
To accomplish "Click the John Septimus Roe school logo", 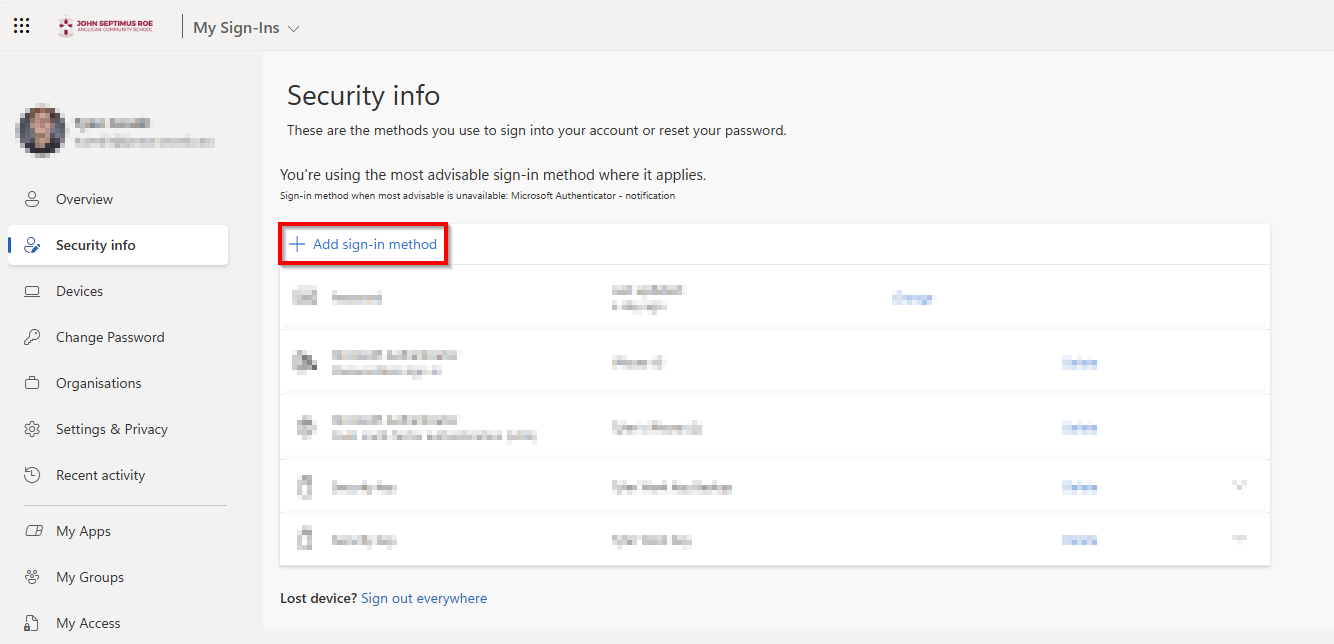I will pos(105,27).
